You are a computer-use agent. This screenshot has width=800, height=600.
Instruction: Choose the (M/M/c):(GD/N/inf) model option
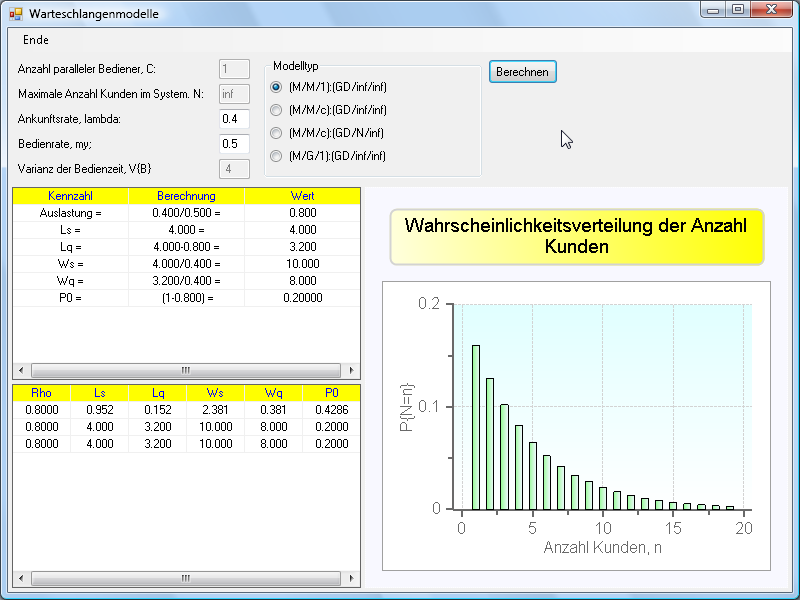pyautogui.click(x=276, y=133)
